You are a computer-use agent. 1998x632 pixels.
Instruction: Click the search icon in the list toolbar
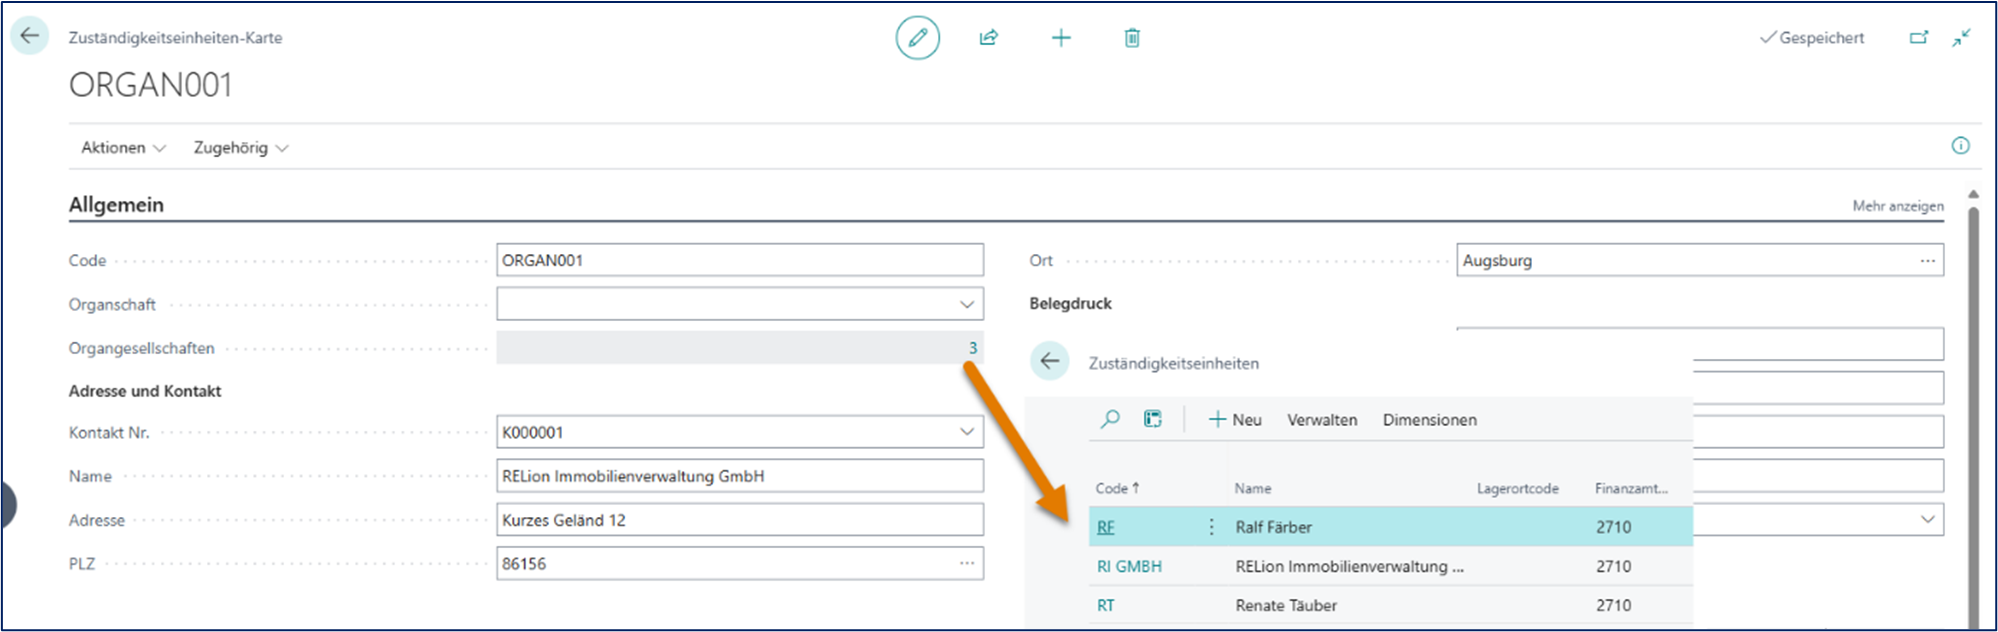(1110, 420)
